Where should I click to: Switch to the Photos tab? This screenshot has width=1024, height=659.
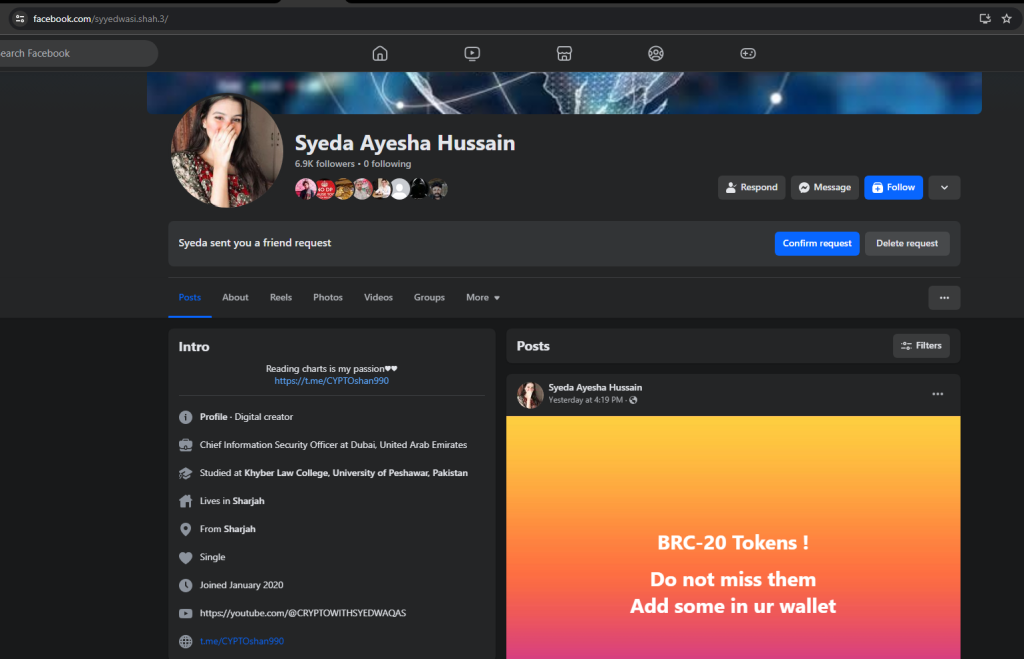[328, 297]
